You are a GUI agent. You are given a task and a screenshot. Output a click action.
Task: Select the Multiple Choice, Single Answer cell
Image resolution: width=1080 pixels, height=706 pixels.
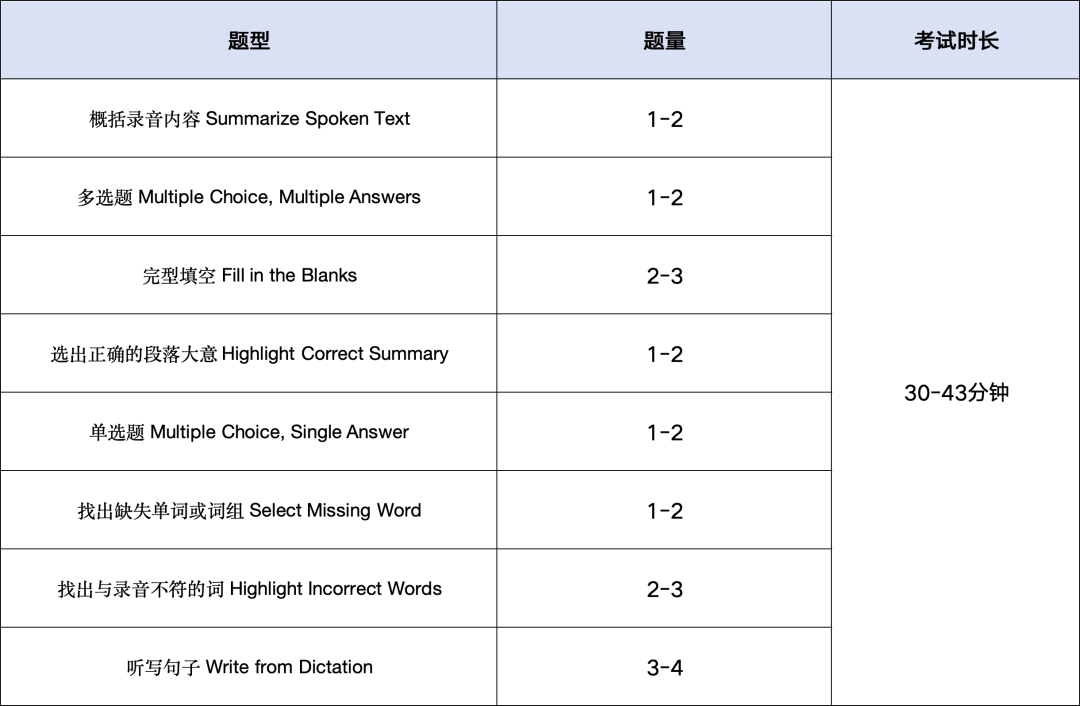[249, 432]
